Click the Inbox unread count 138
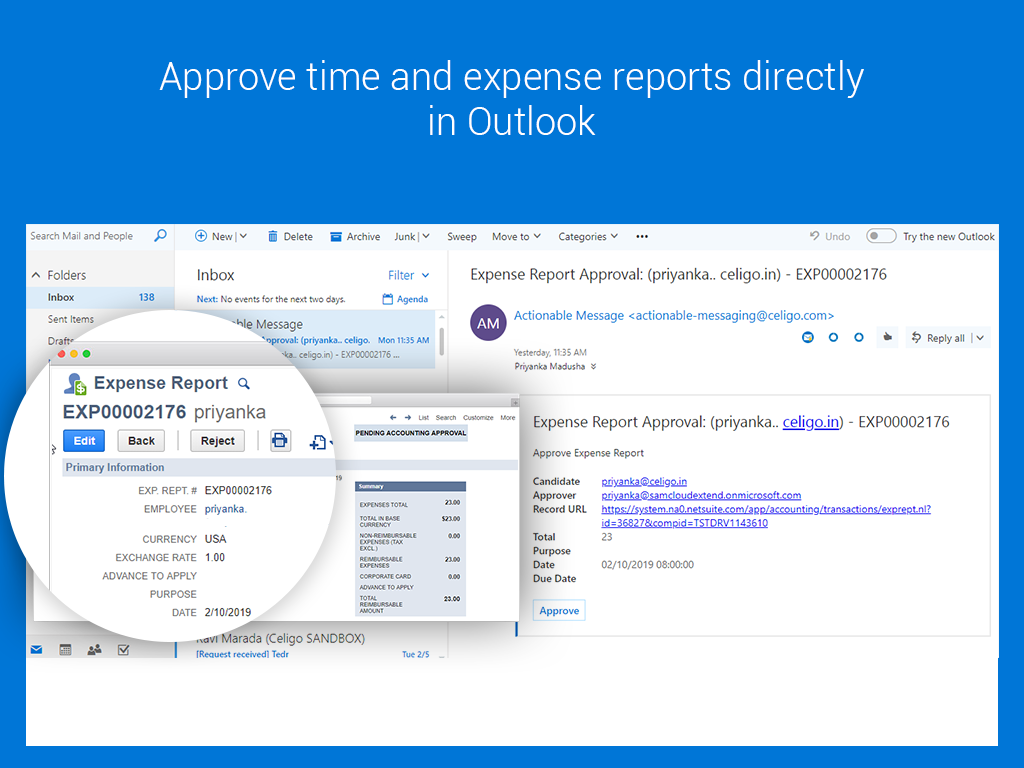Viewport: 1024px width, 768px height. pyautogui.click(x=146, y=297)
